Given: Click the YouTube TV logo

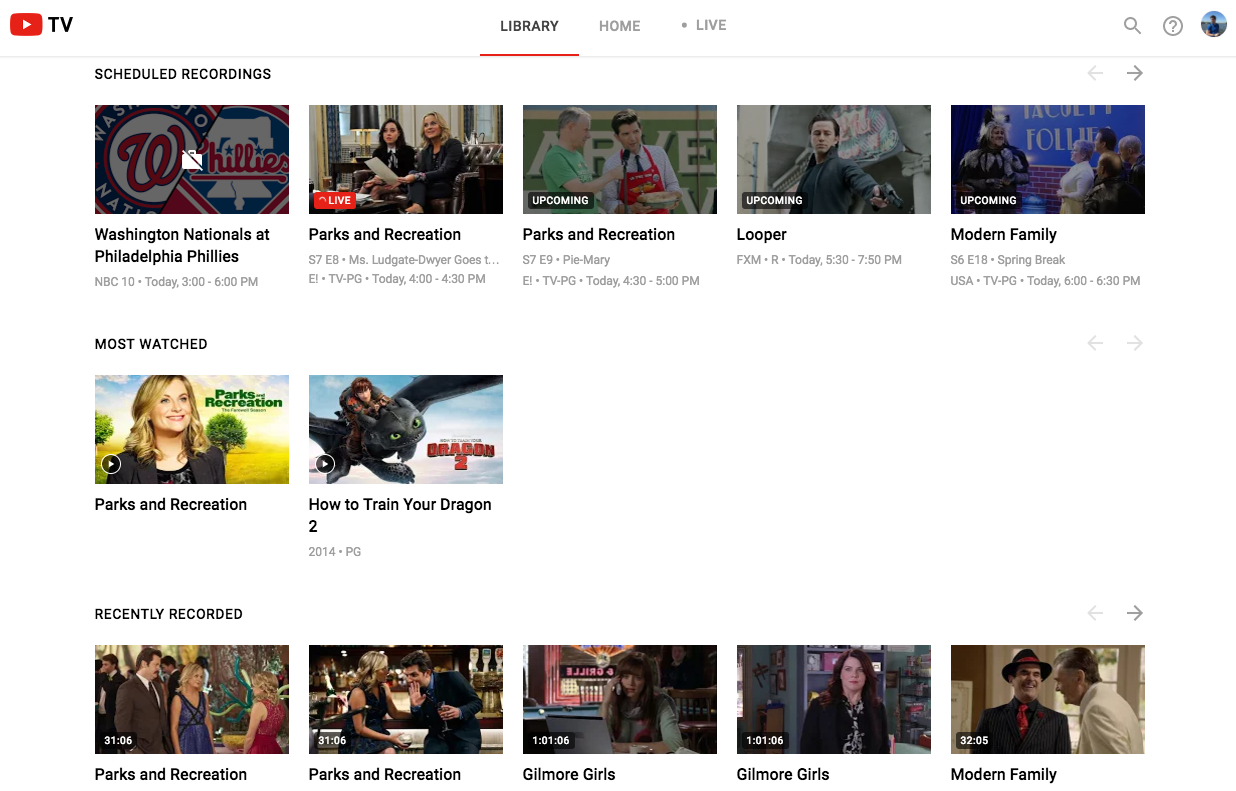Looking at the screenshot, I should [42, 25].
